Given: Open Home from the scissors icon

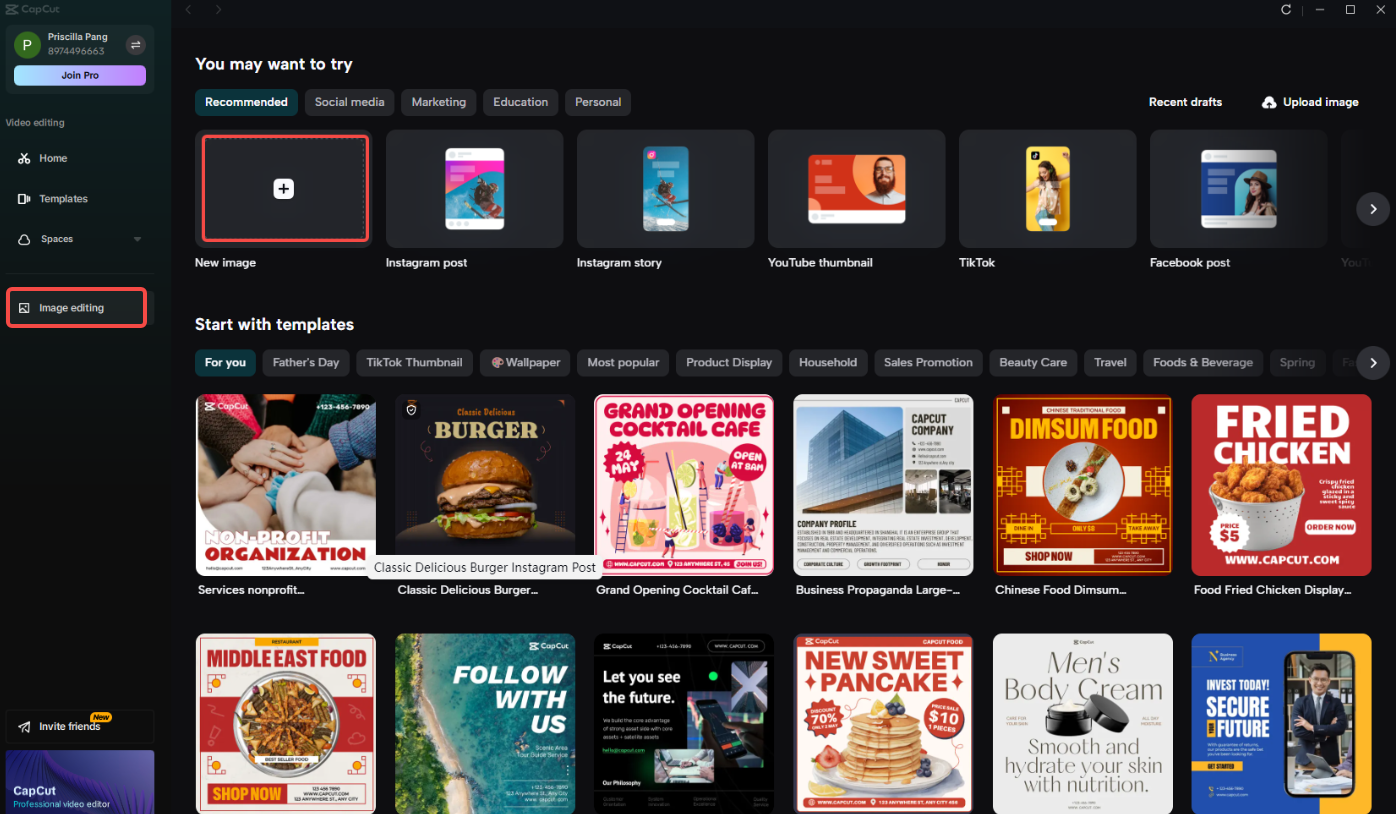Looking at the screenshot, I should coord(24,159).
